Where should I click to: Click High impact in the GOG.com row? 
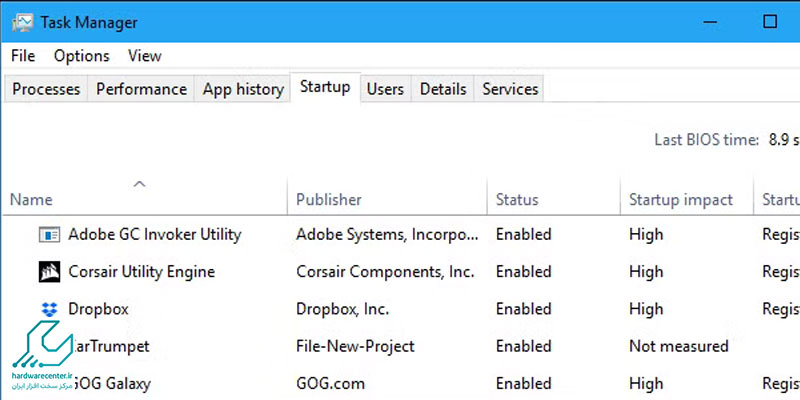tap(646, 384)
